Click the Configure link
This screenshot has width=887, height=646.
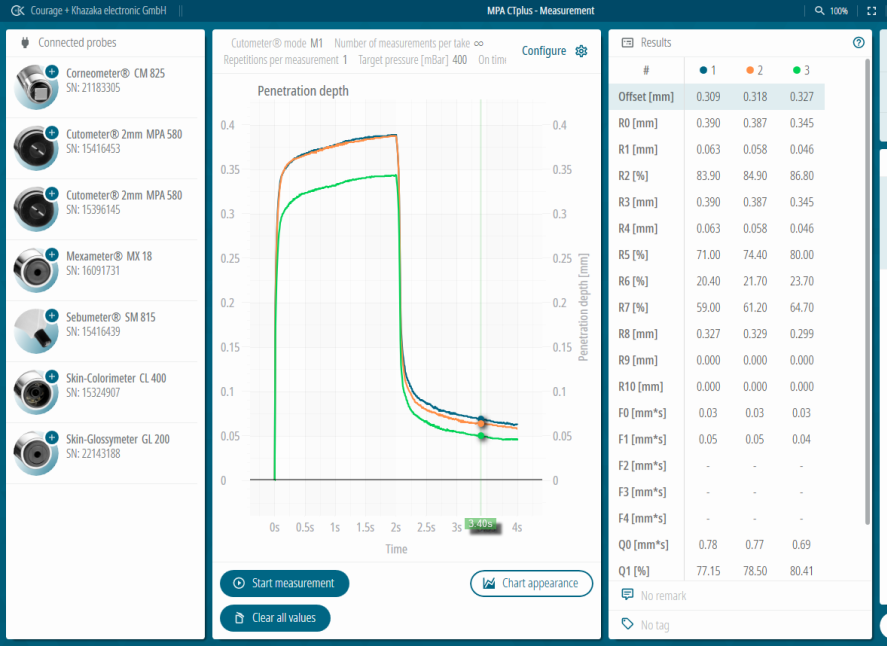tap(544, 51)
